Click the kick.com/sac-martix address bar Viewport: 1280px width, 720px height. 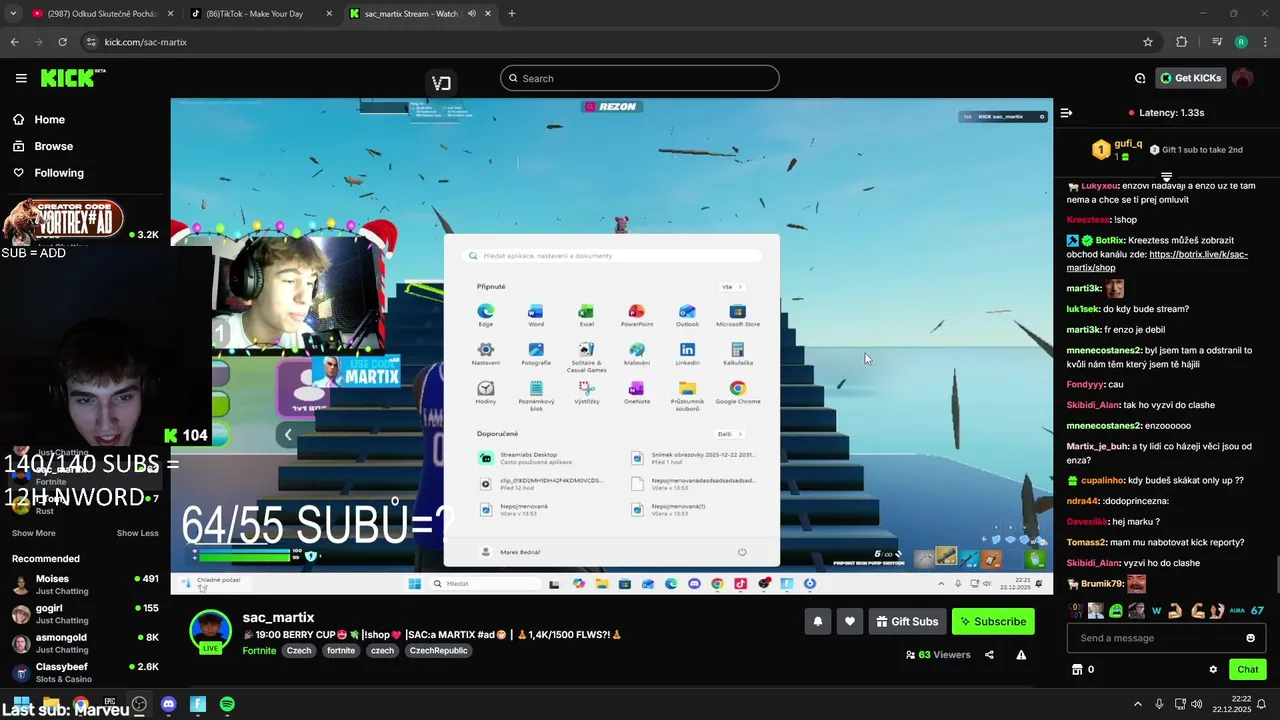(x=620, y=42)
